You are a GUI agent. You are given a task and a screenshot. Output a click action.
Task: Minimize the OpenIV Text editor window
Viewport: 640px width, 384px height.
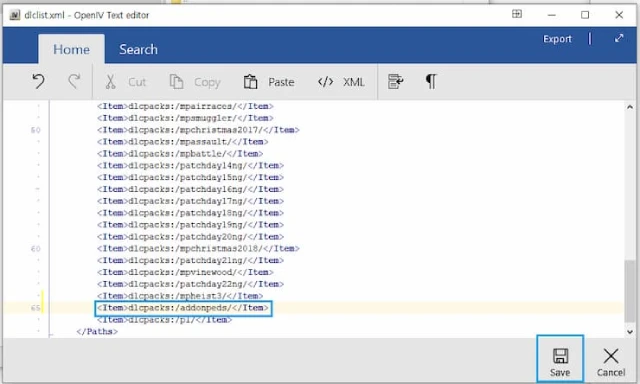click(x=551, y=15)
